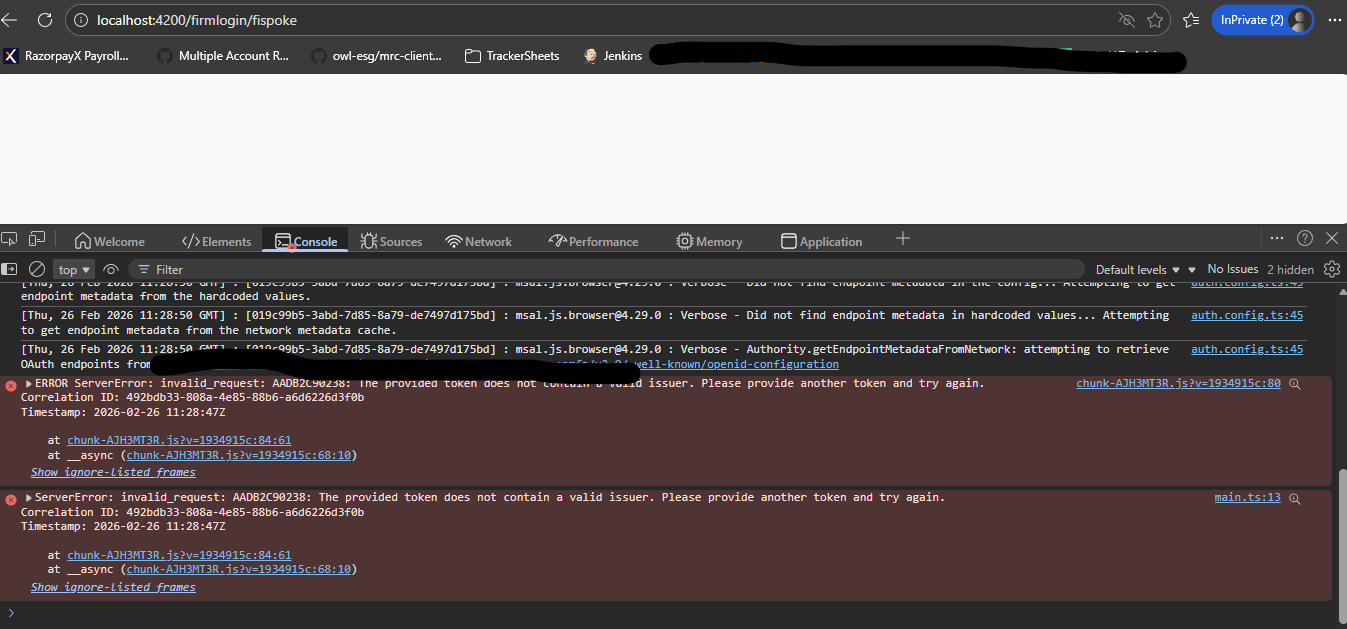Switch to the Performance tab
The height and width of the screenshot is (629, 1347).
click(594, 241)
